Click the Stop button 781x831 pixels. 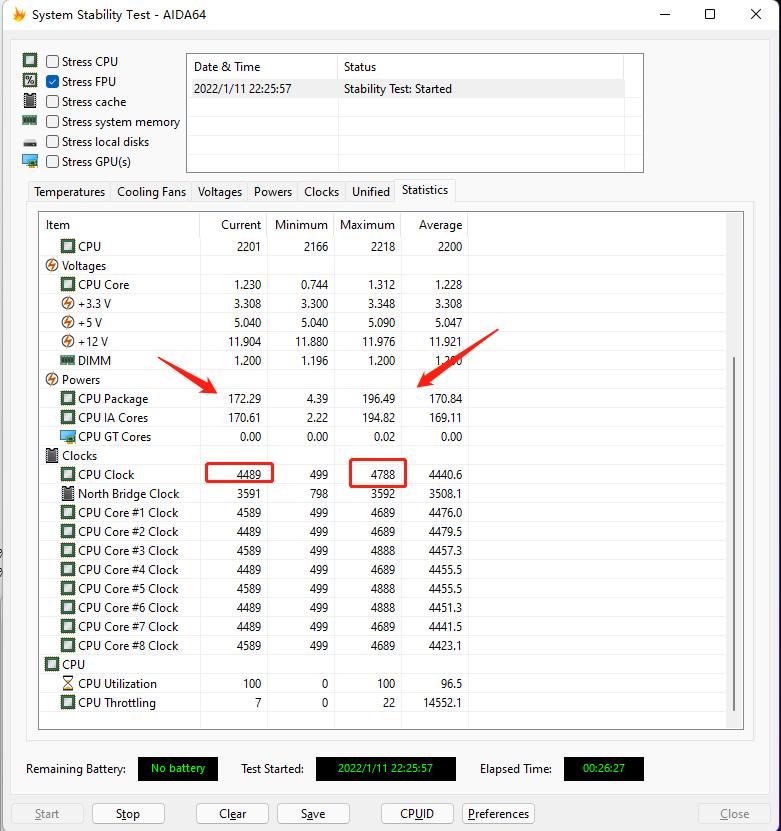[128, 814]
